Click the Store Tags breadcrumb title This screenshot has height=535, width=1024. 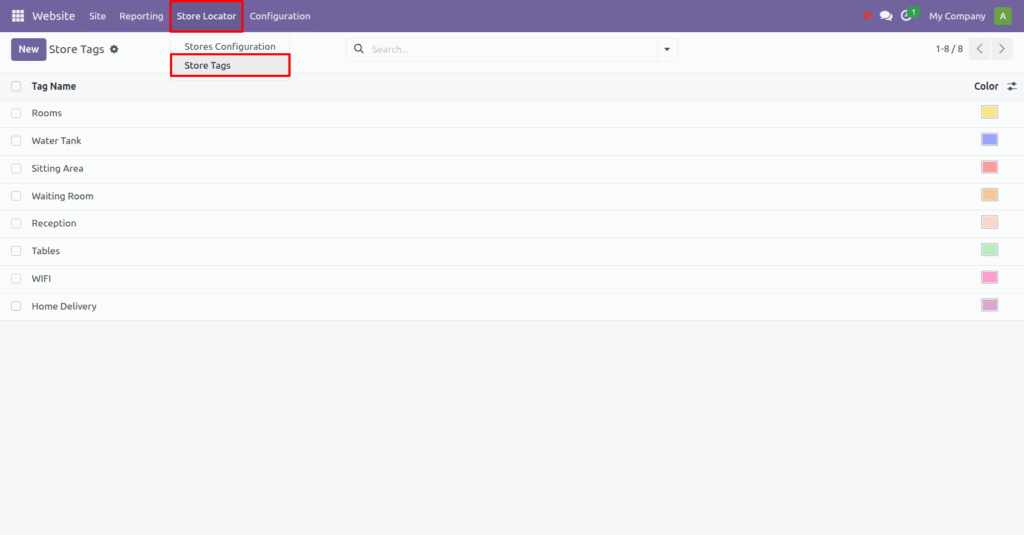76,49
